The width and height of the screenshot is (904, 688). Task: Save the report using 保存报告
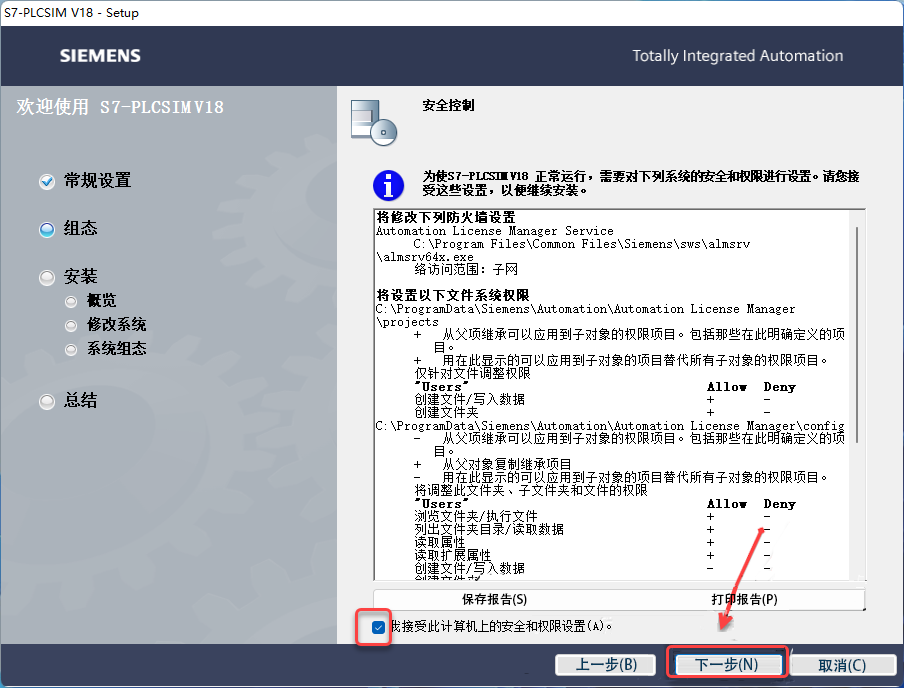click(497, 599)
